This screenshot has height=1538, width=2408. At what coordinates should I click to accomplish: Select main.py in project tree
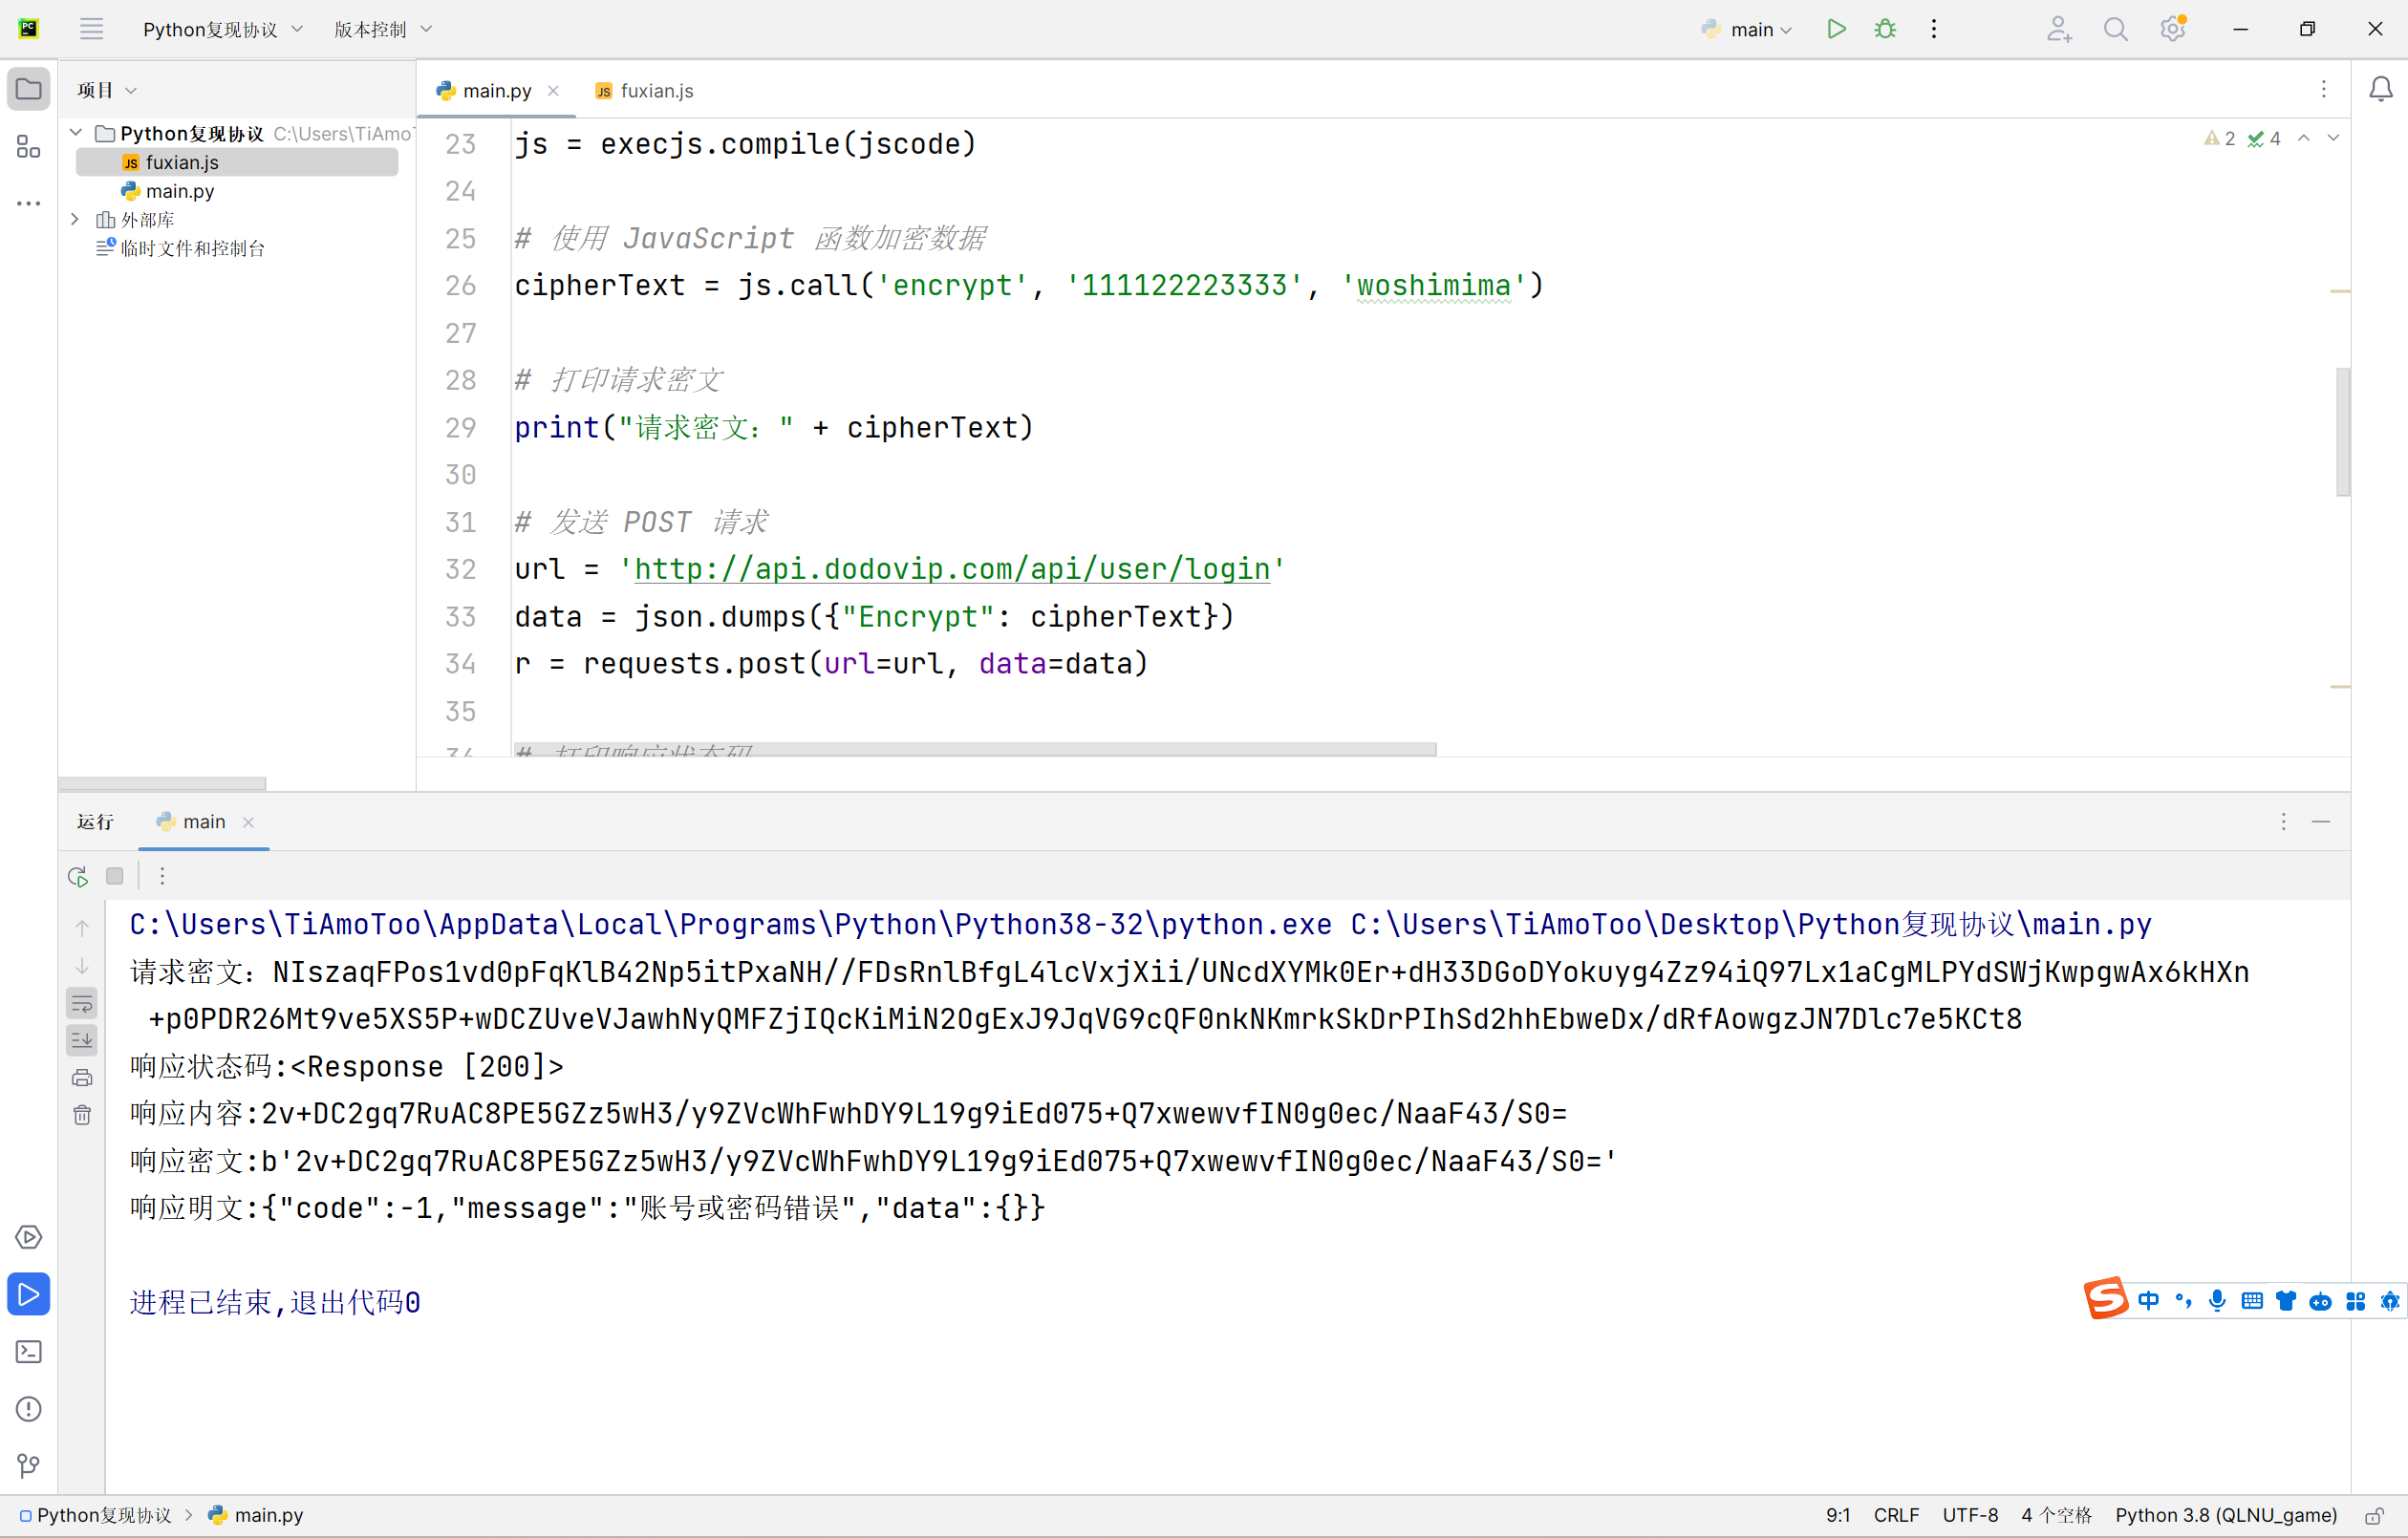click(x=167, y=190)
